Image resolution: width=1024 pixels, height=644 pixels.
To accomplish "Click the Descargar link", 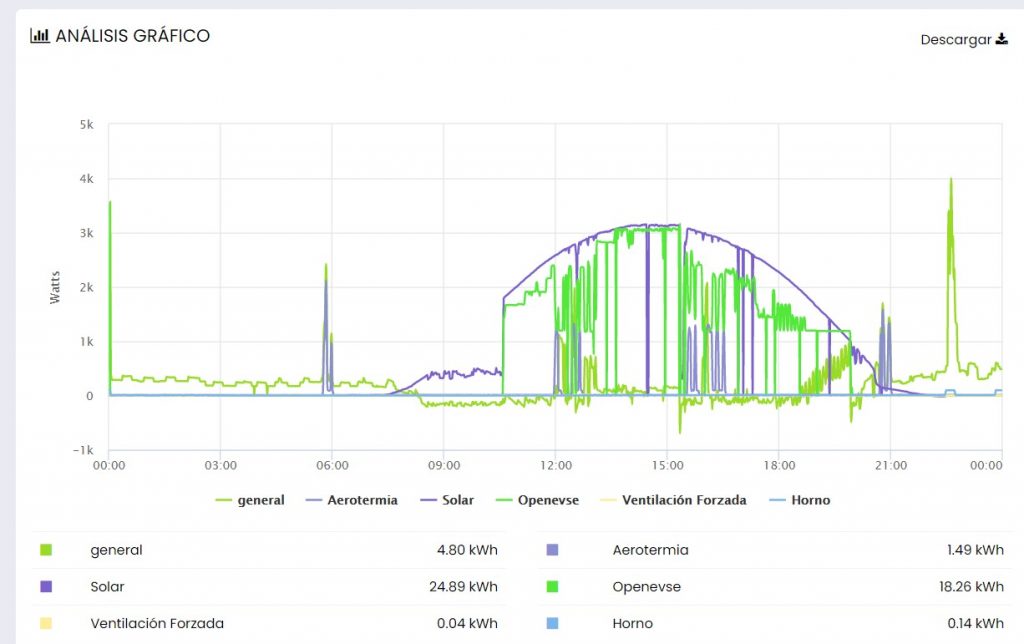I will pyautogui.click(x=956, y=40).
